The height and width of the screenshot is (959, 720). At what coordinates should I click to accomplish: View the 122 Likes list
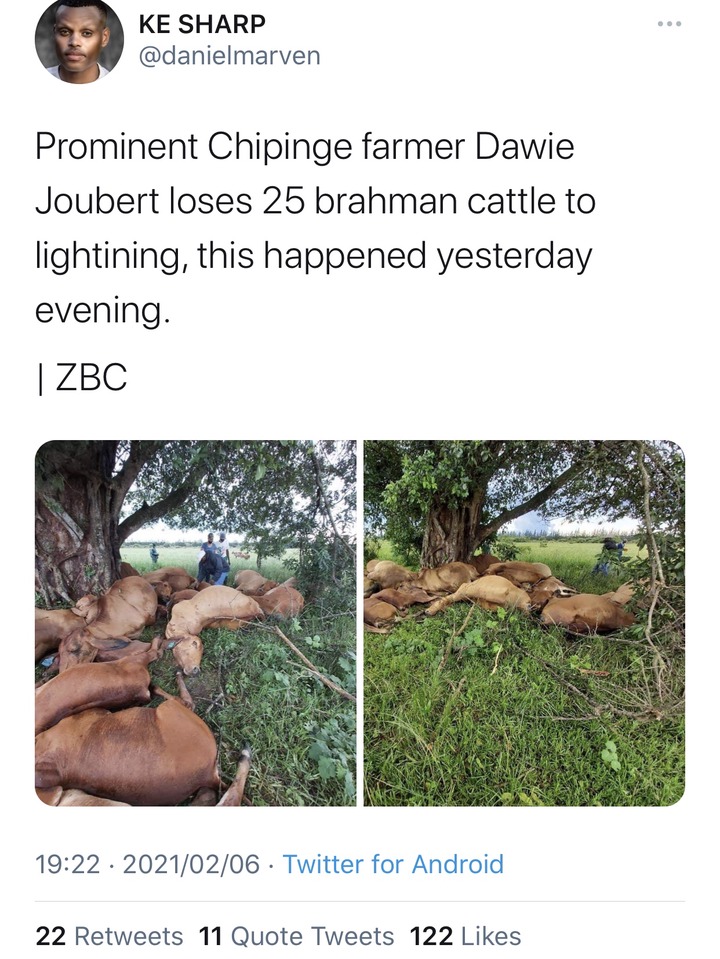(466, 936)
